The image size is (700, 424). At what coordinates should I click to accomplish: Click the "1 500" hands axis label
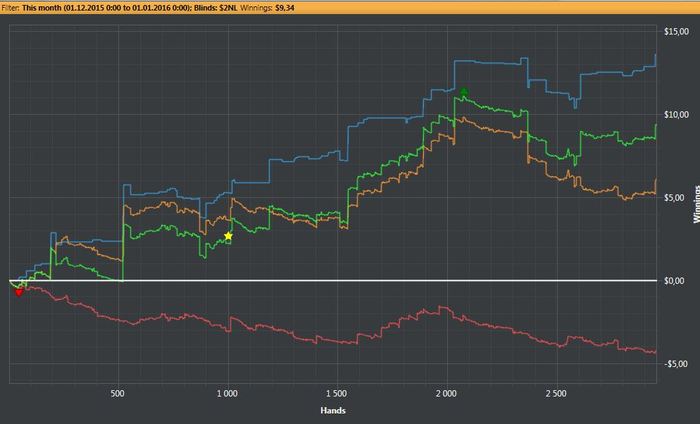tap(336, 394)
